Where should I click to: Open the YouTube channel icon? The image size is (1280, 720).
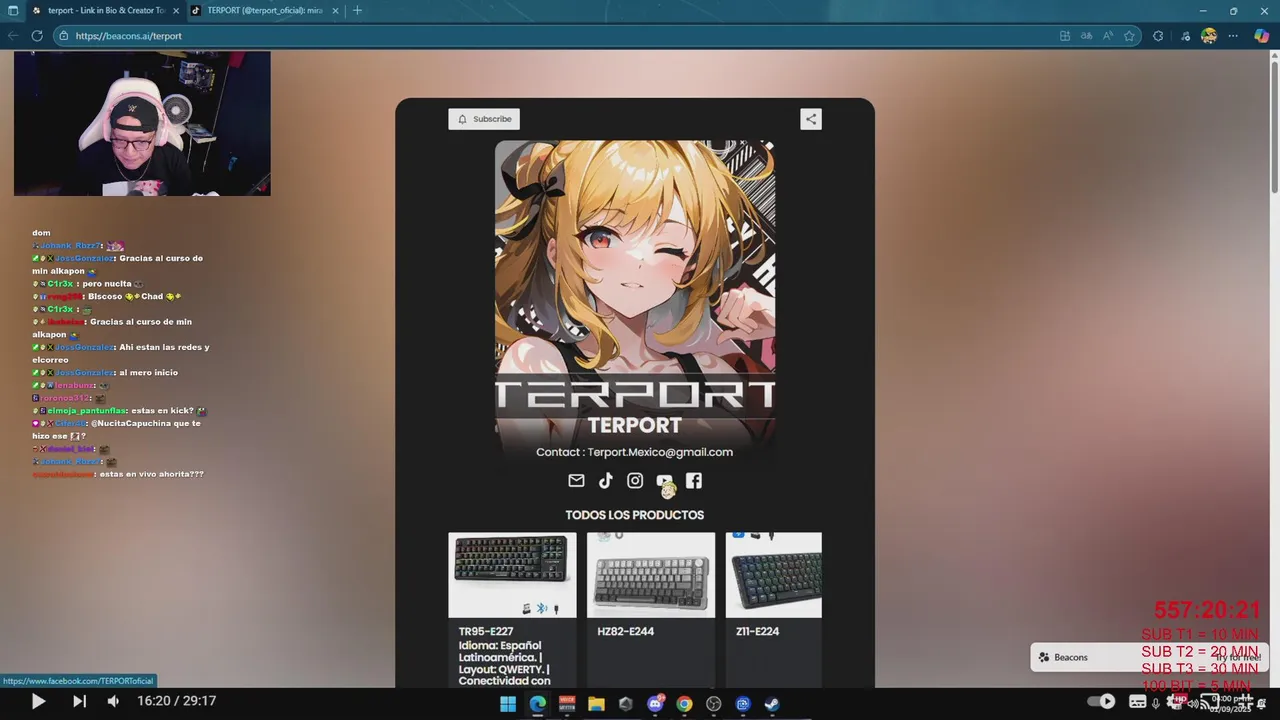664,481
